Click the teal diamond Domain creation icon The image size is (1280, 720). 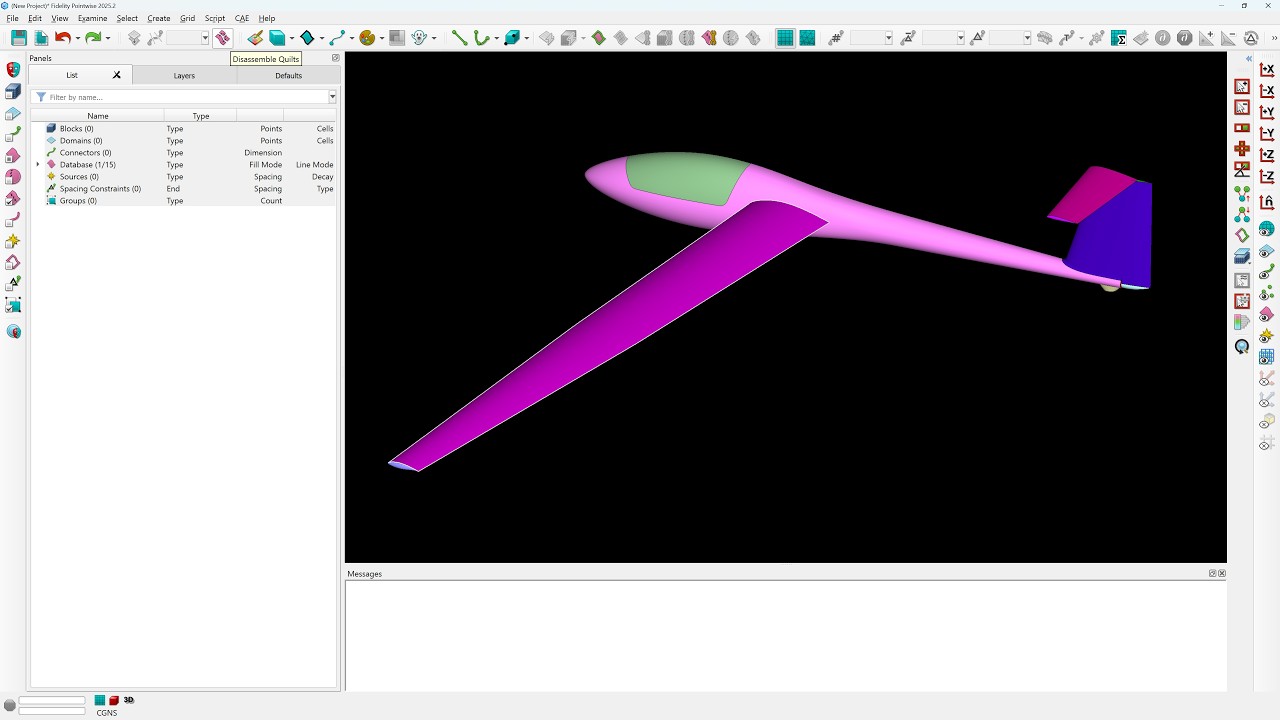pos(308,38)
